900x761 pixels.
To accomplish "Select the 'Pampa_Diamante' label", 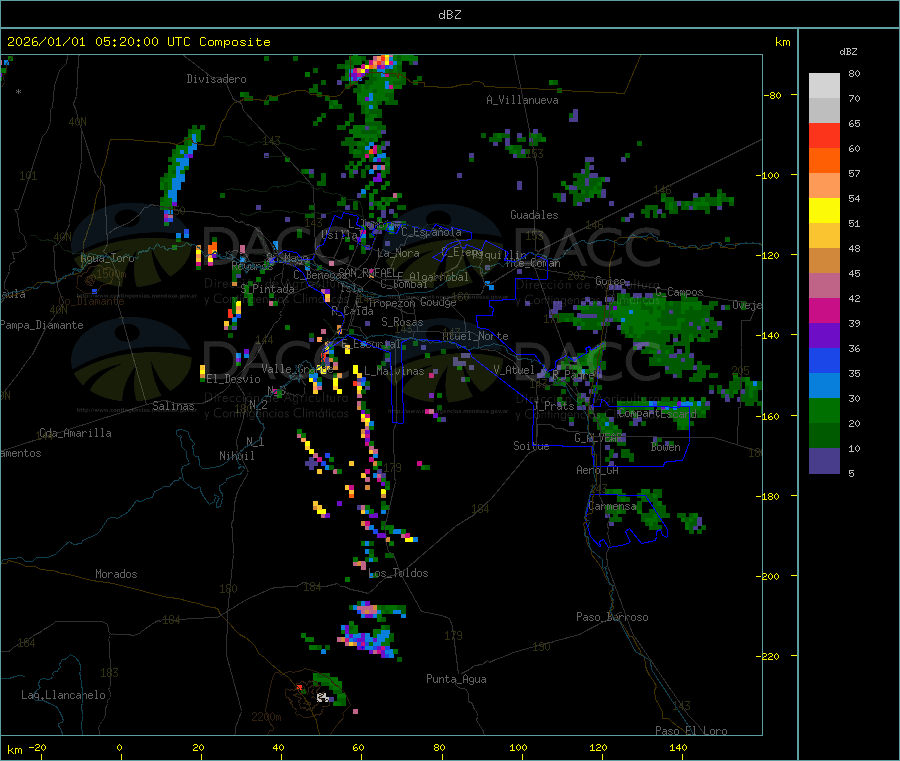I will (42, 325).
